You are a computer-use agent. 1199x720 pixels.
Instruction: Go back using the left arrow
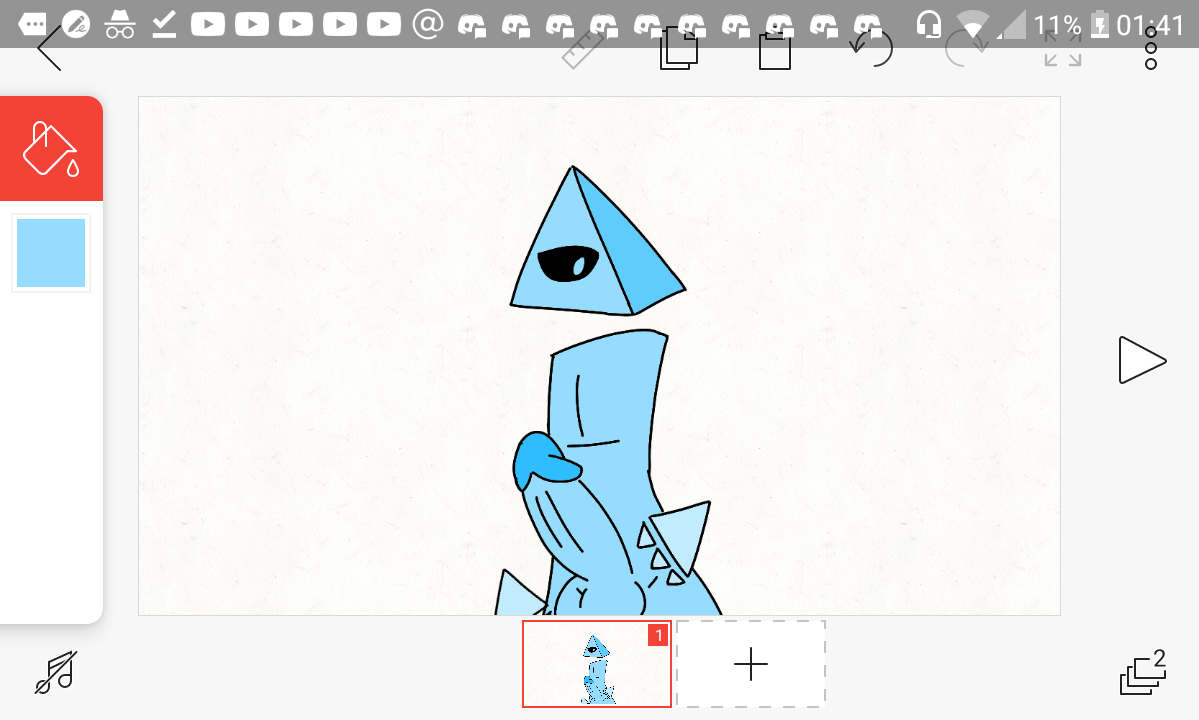pyautogui.click(x=49, y=49)
